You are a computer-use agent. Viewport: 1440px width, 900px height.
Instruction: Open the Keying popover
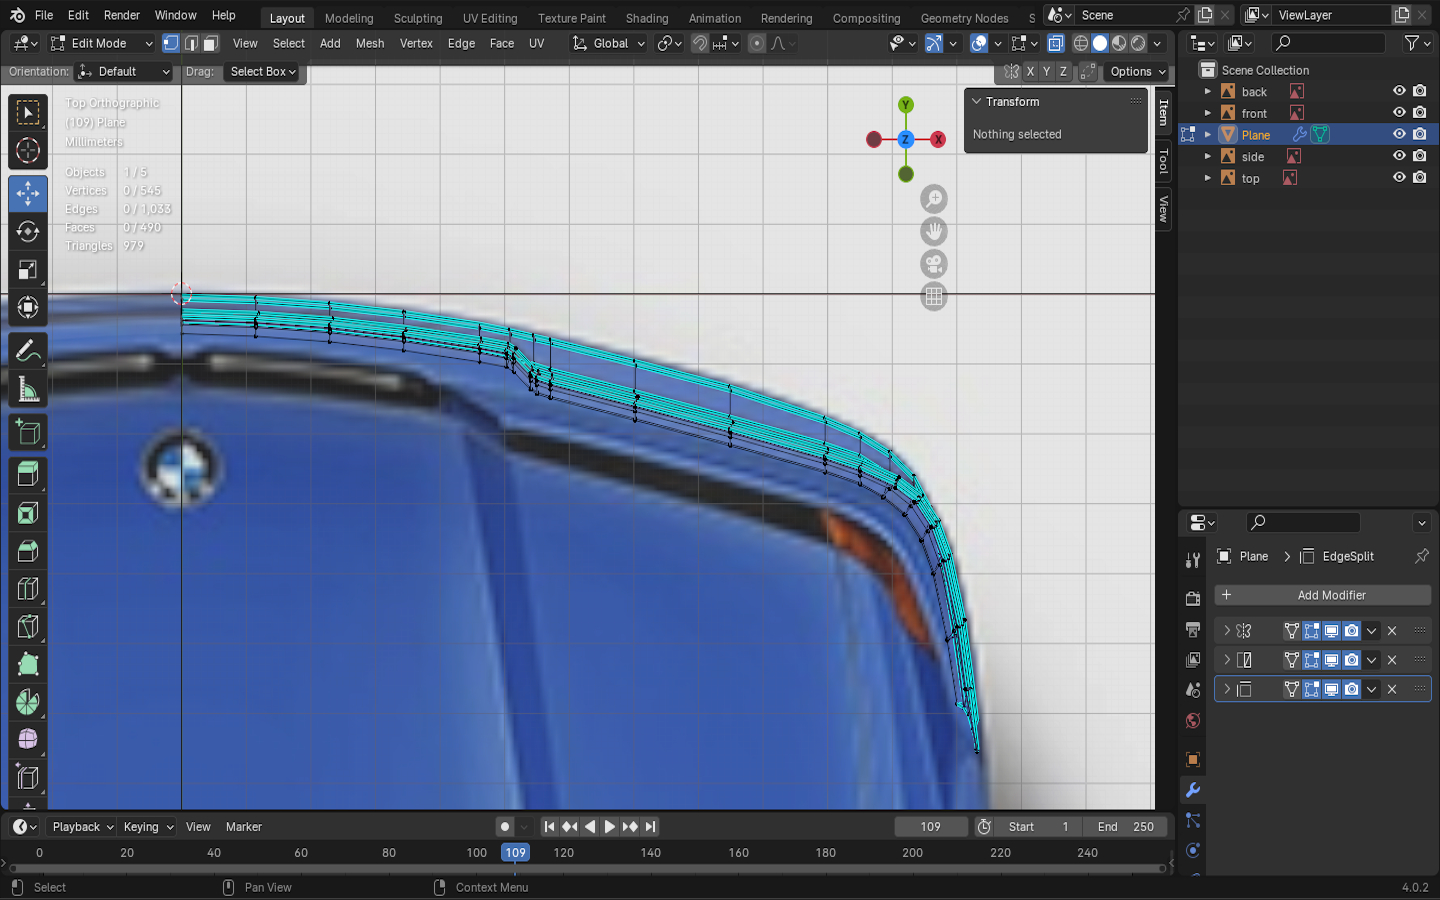[x=148, y=827]
